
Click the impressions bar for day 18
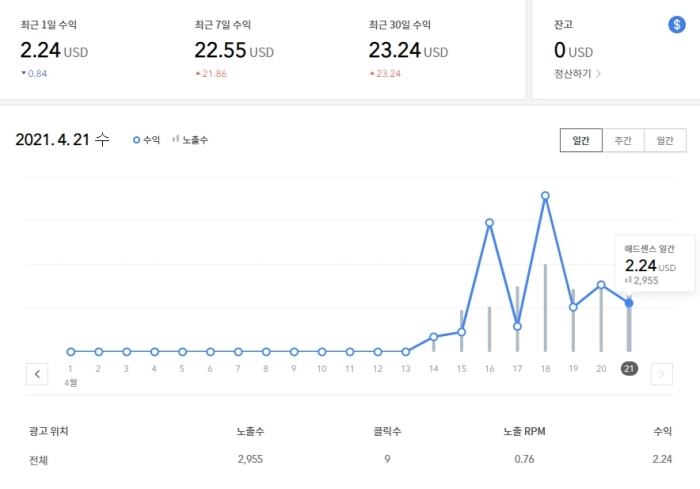545,308
